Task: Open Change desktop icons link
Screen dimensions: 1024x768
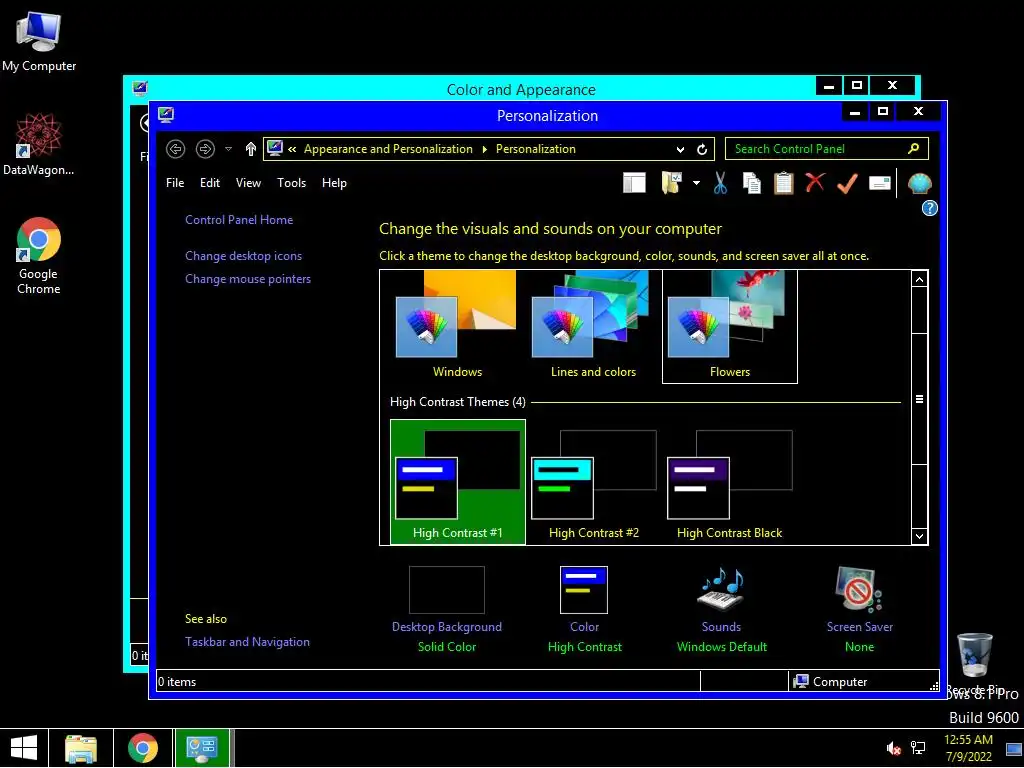Action: tap(244, 256)
